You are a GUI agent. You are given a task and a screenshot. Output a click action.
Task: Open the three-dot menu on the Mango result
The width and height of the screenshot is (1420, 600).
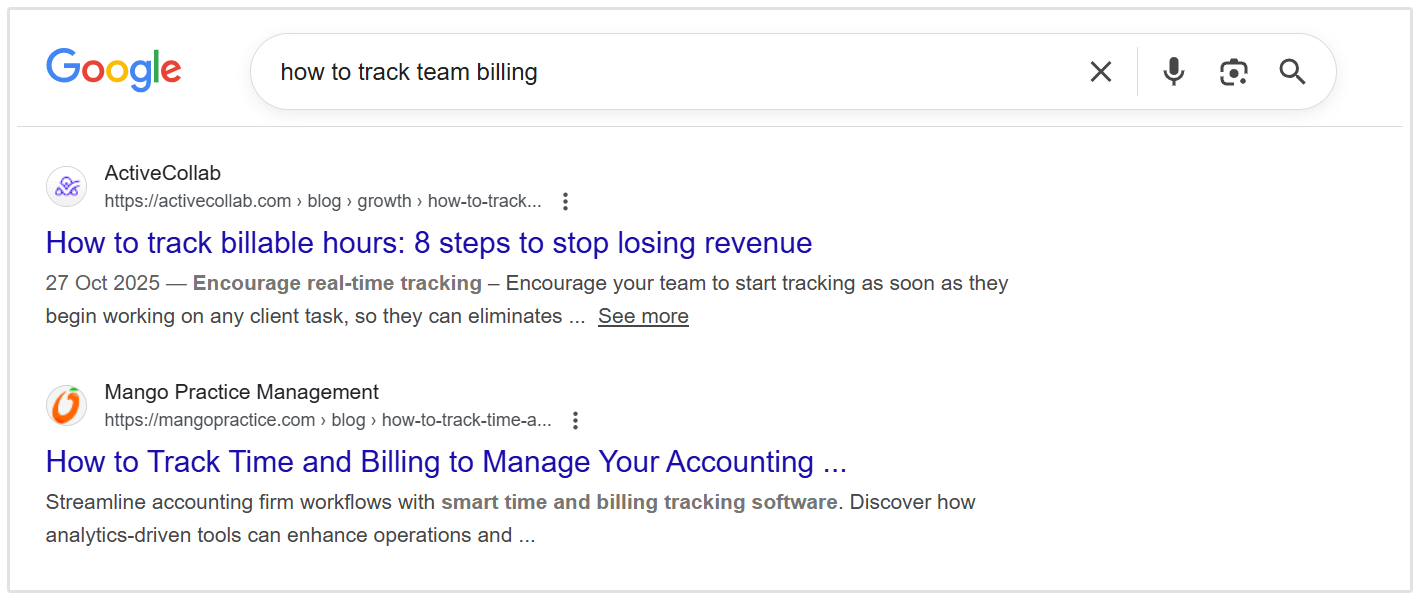click(576, 420)
